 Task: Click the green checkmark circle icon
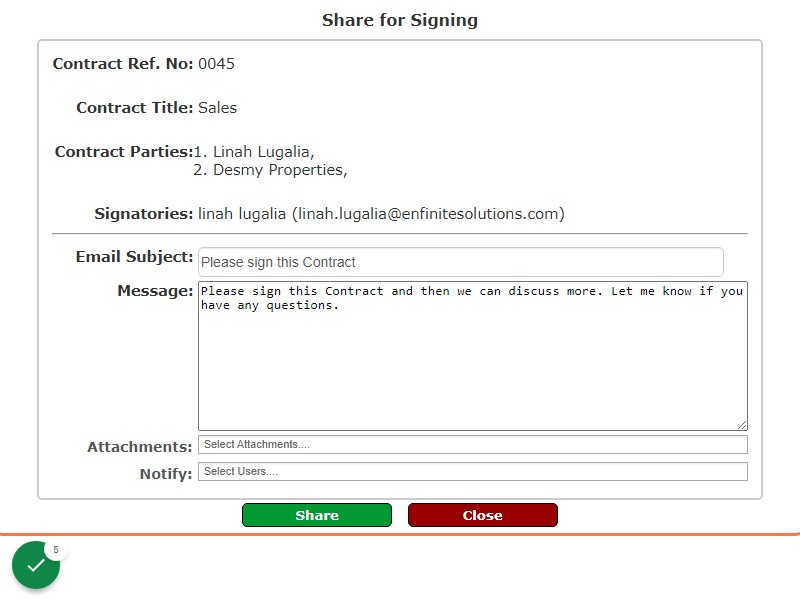point(36,565)
